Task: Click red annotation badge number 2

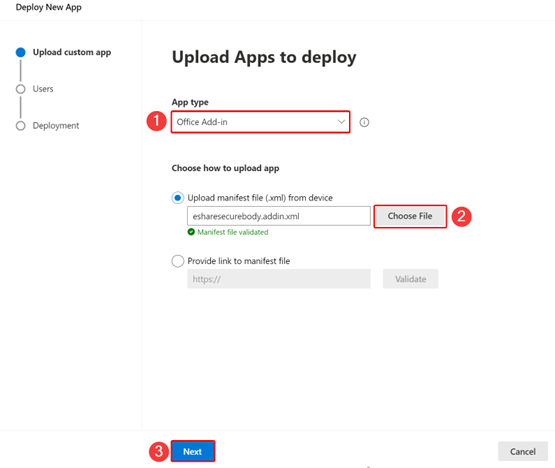Action: 462,216
